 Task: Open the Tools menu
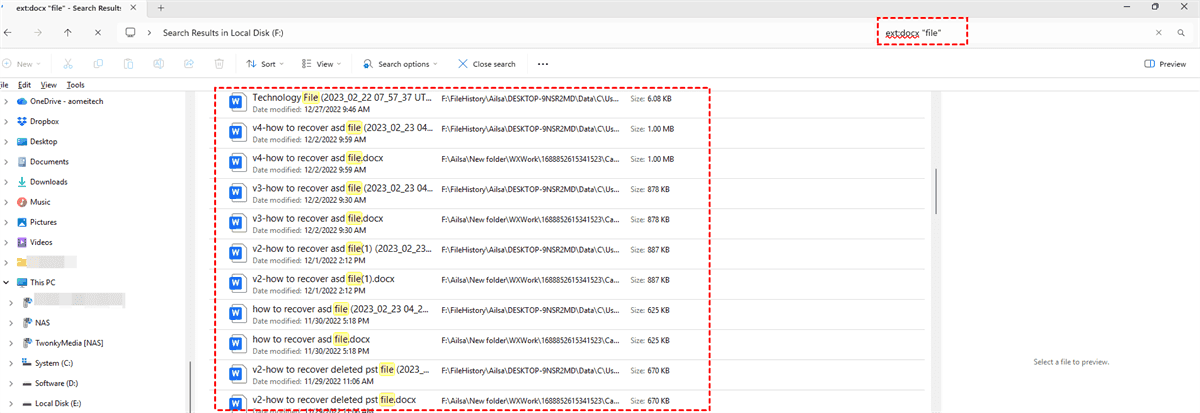click(75, 85)
